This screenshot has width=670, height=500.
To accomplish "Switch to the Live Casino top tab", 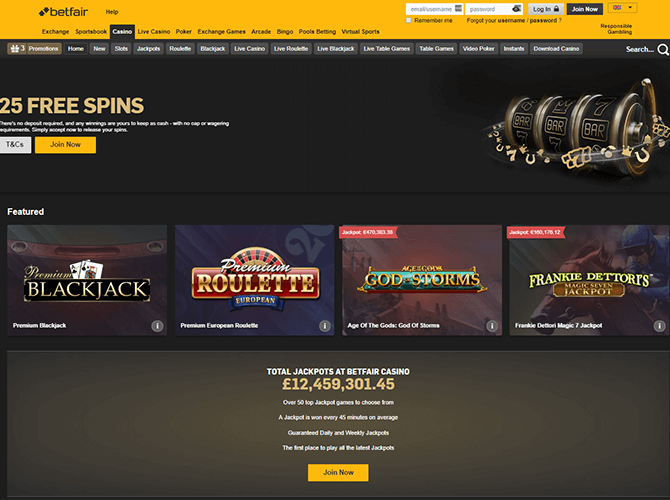I will coord(154,32).
